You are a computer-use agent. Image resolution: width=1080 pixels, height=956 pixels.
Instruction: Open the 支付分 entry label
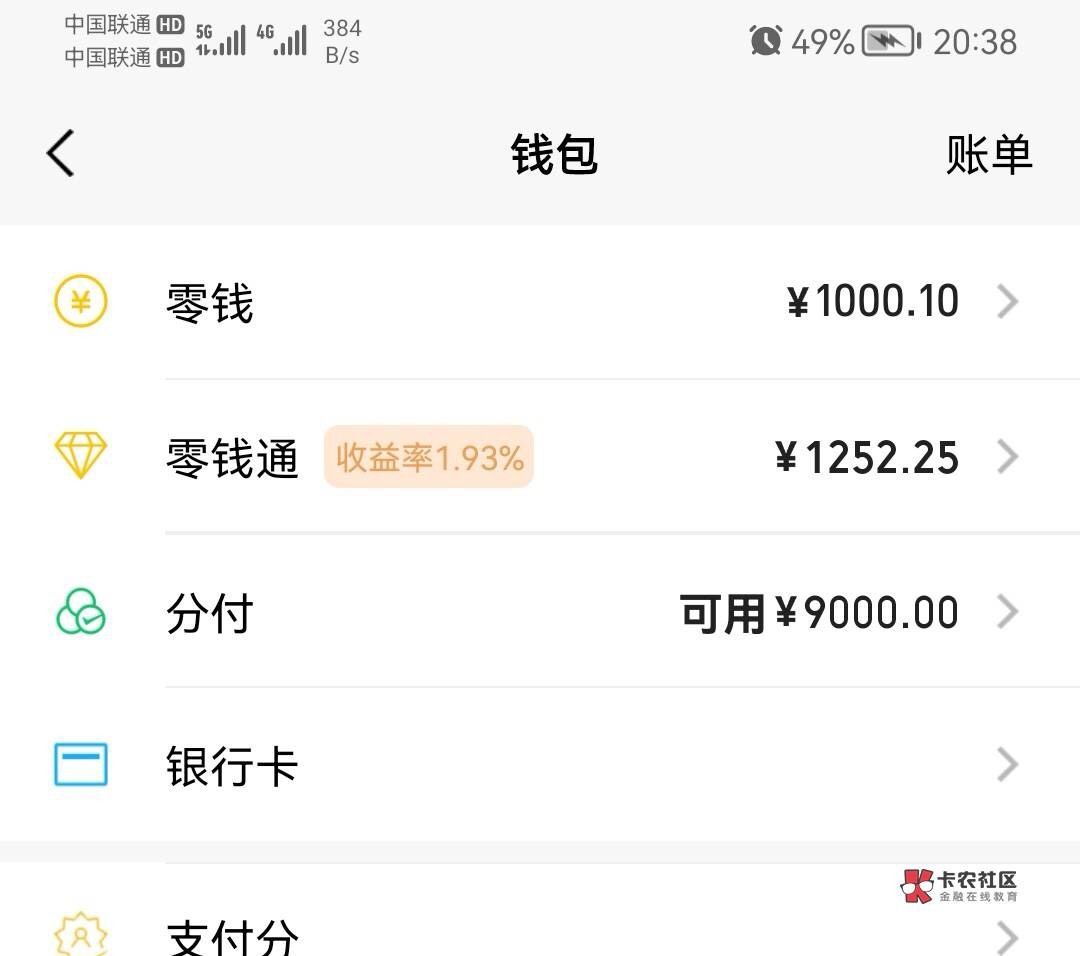232,936
